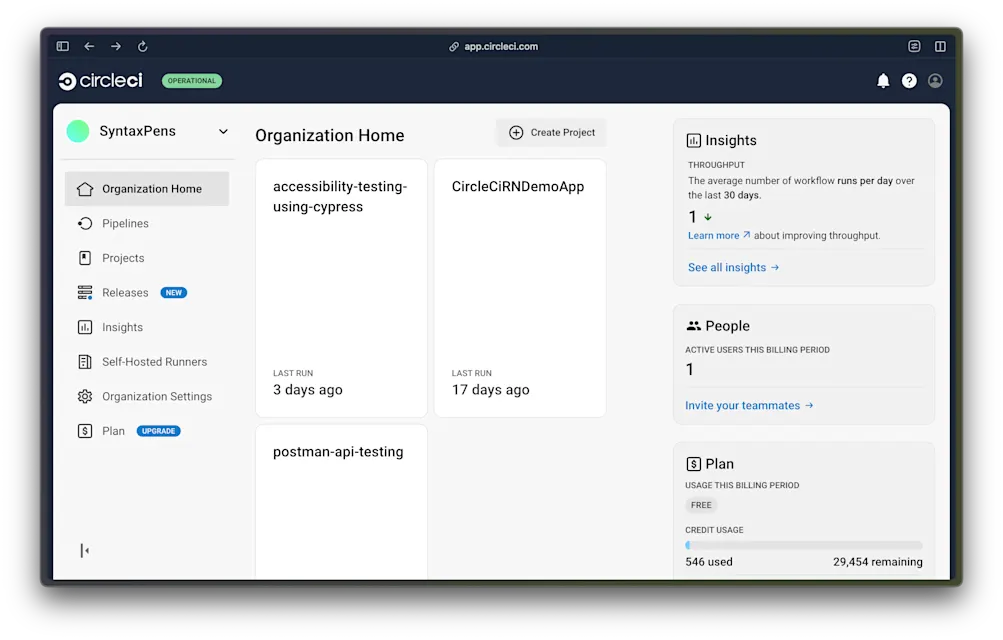Screen dimensions: 1003x640
Task: Open Organization Settings via the gear icon
Action: tap(85, 396)
